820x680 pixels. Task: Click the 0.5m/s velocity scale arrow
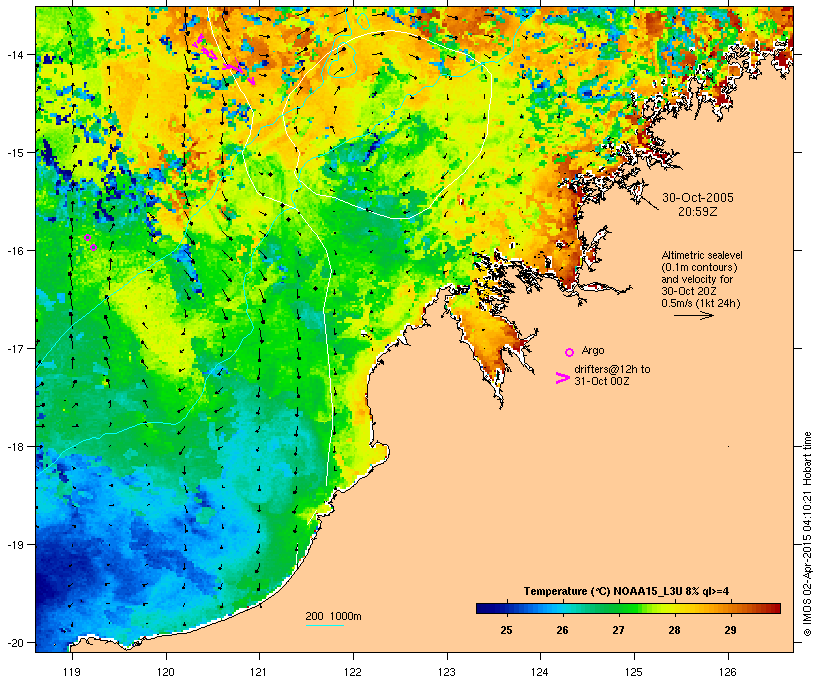click(x=693, y=315)
